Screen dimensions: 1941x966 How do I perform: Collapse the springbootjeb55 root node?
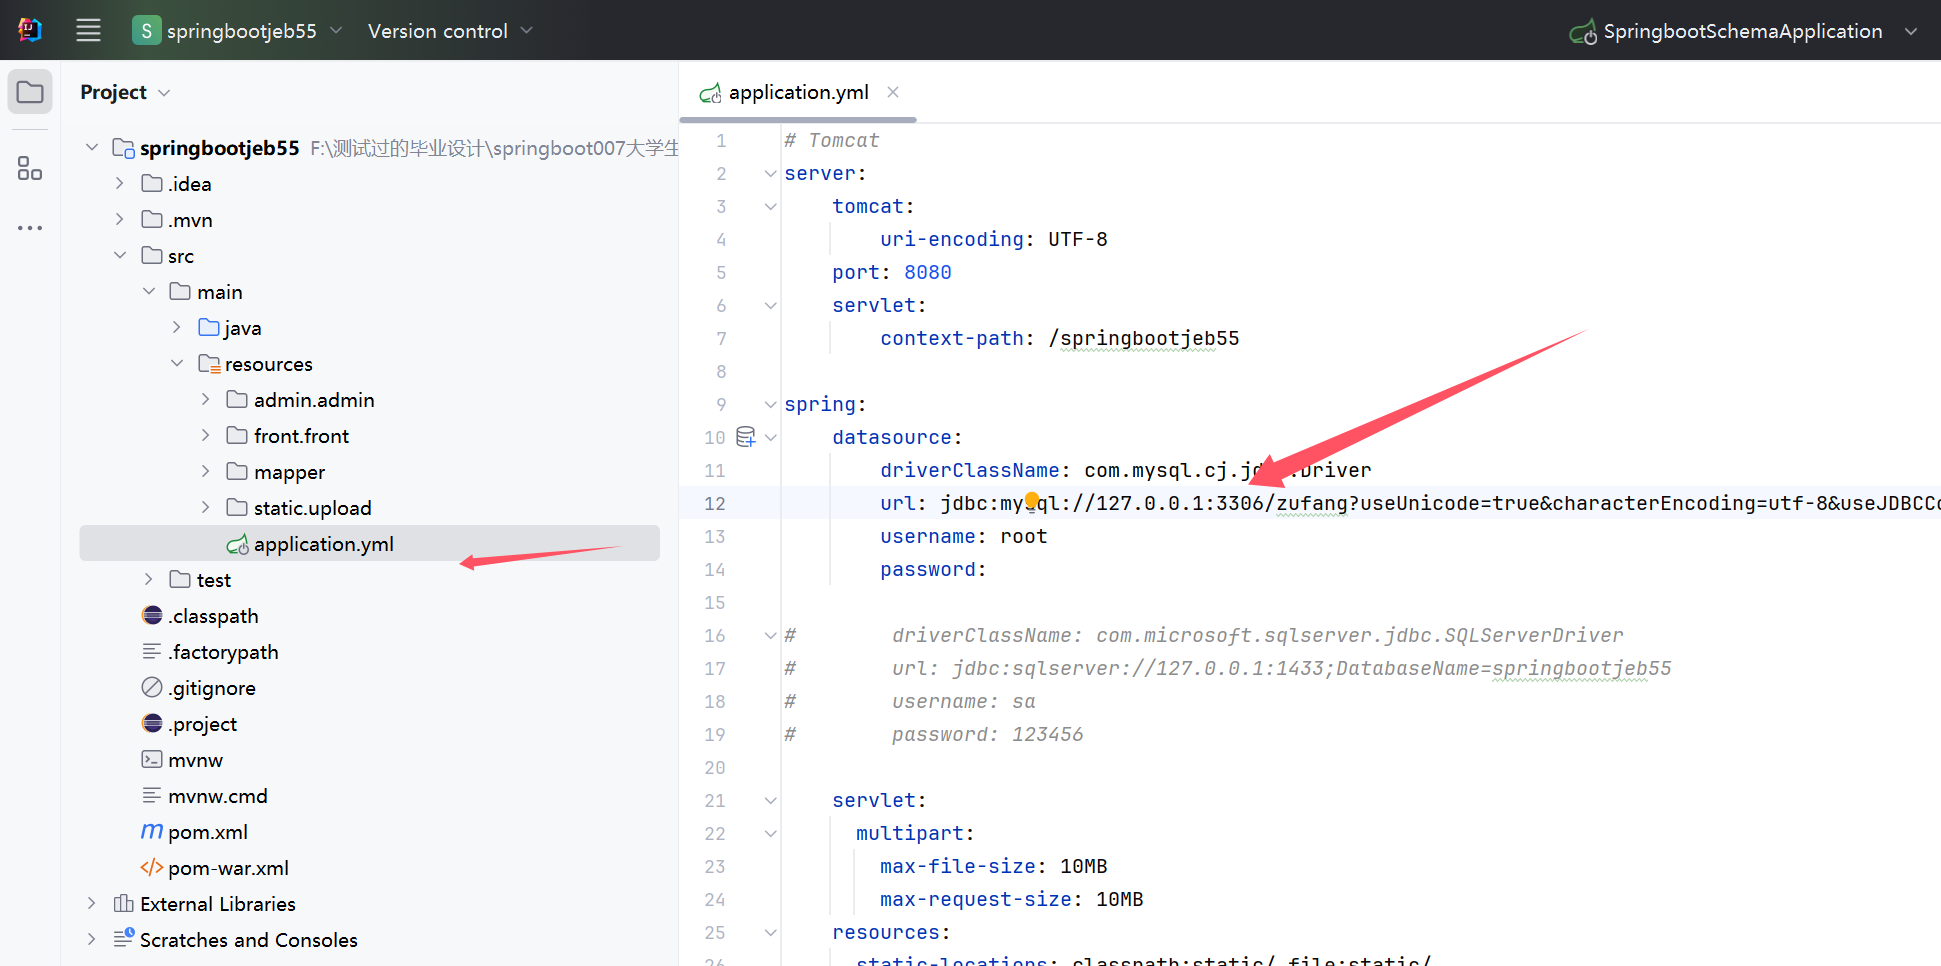coord(92,147)
